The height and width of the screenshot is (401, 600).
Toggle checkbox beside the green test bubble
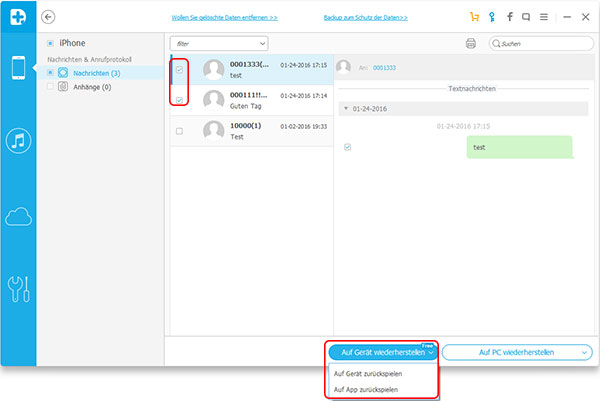[347, 147]
